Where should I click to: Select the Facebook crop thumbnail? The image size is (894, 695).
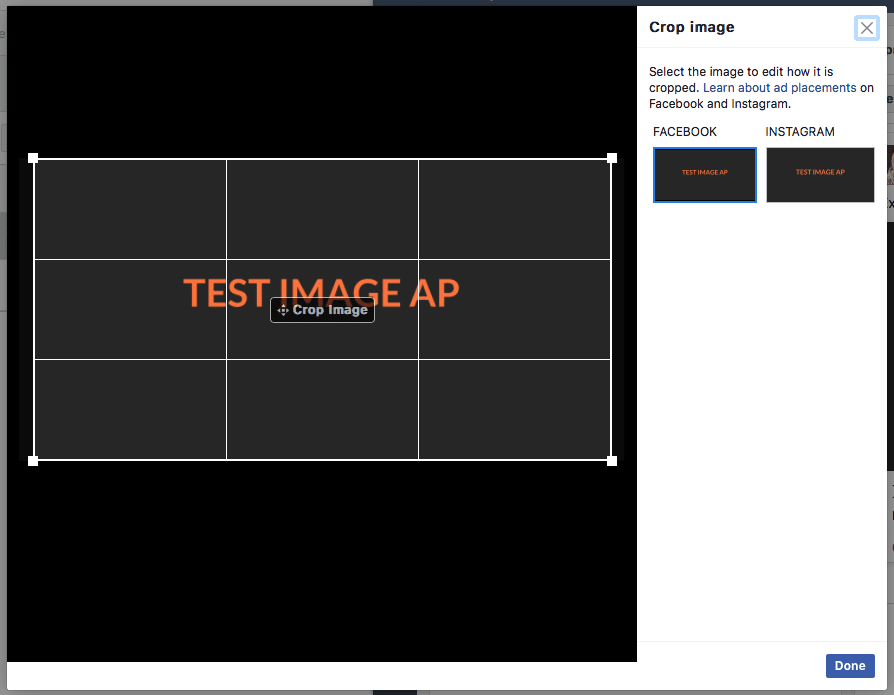pos(705,175)
